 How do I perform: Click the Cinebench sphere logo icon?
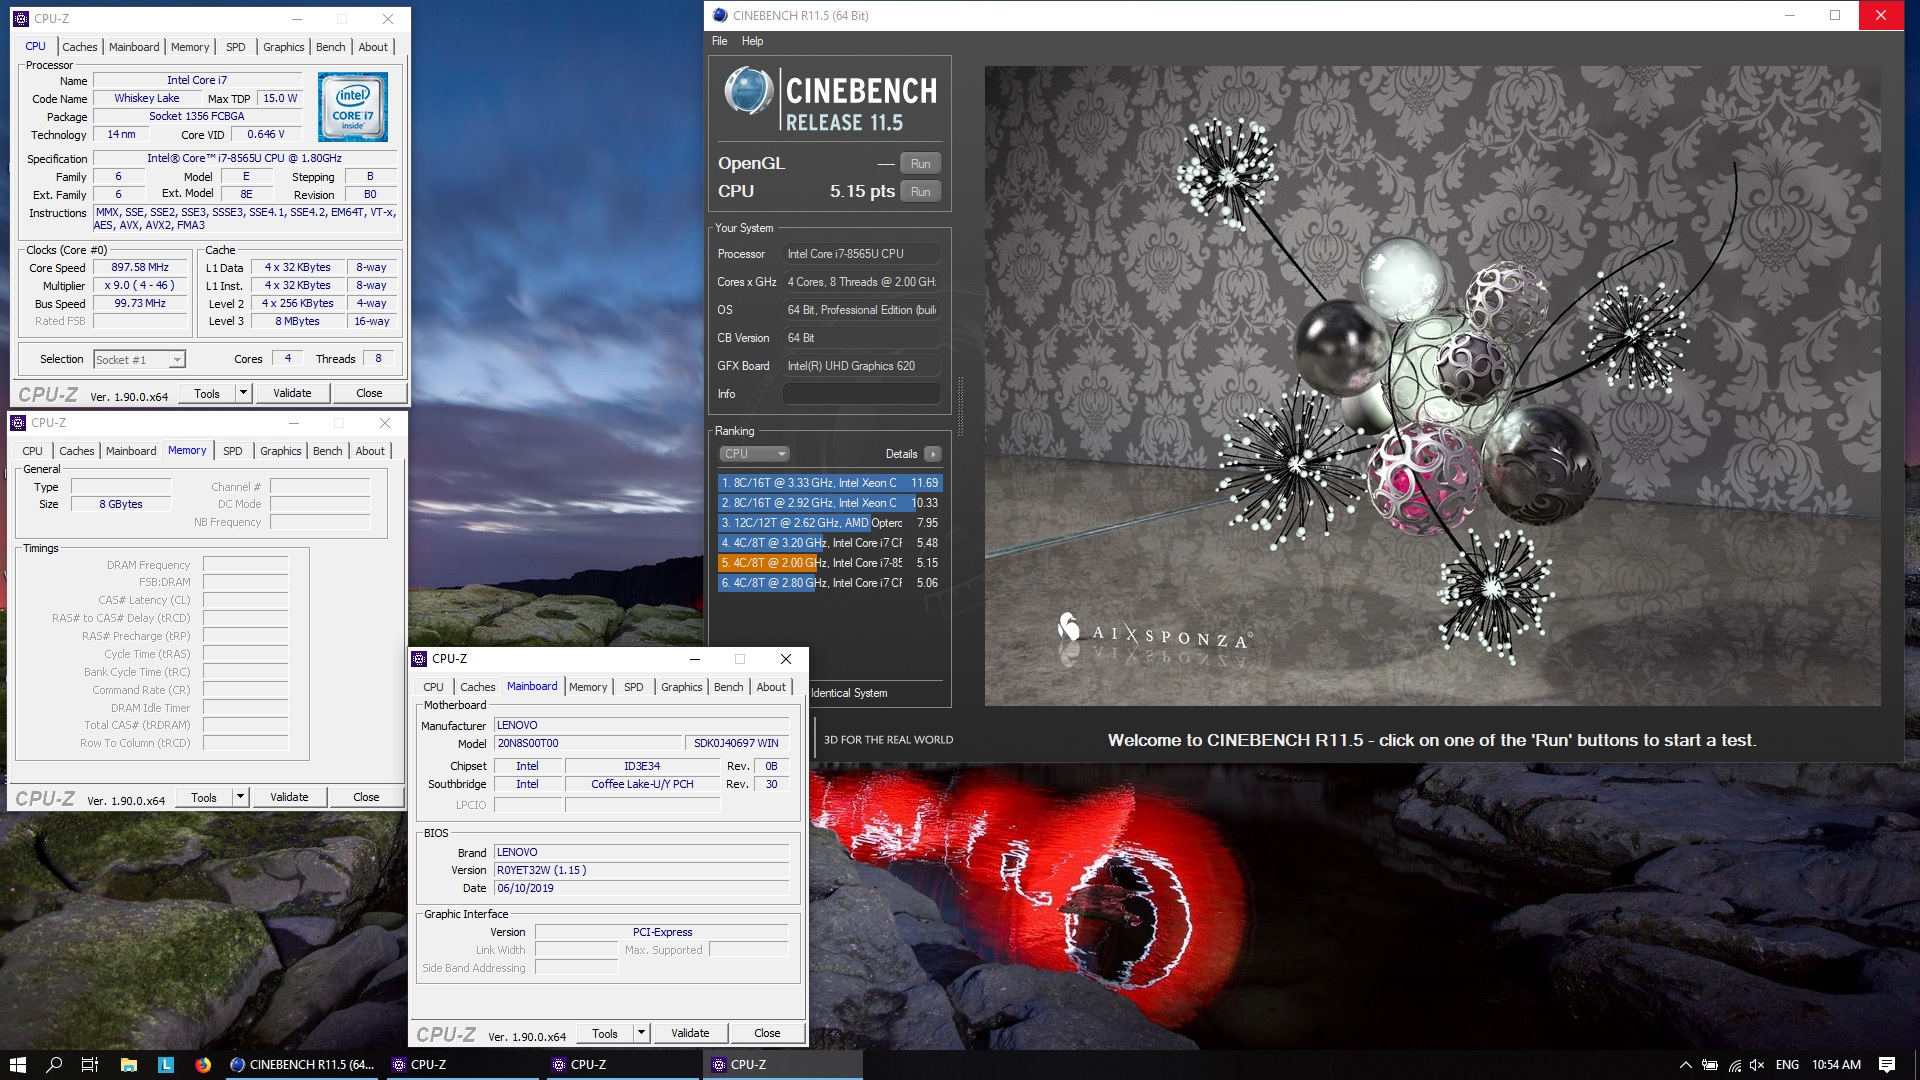pos(749,91)
